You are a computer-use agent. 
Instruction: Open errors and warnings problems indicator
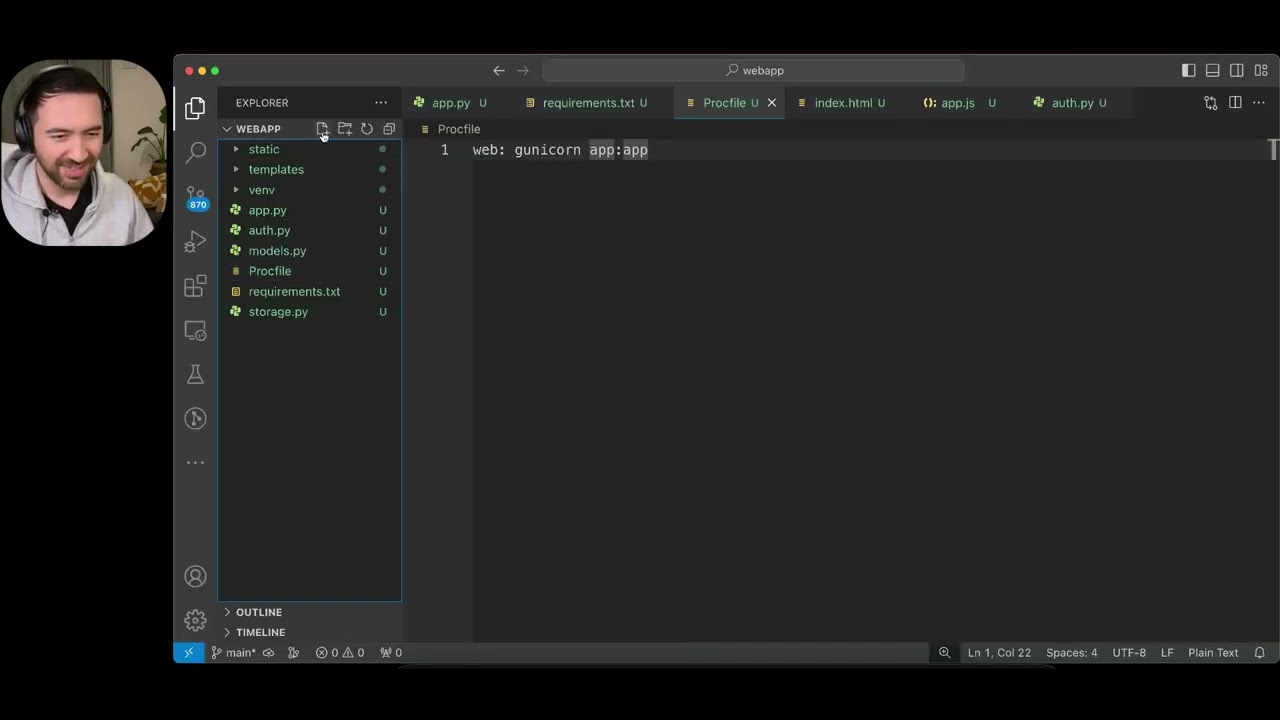[340, 652]
